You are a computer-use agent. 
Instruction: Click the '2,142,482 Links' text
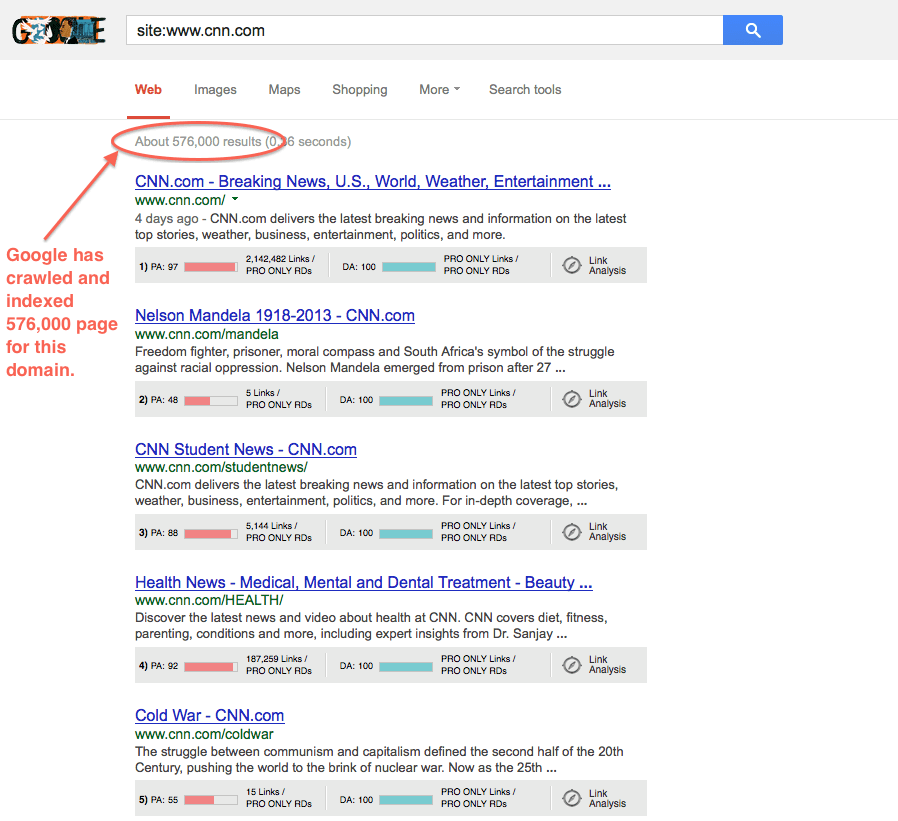tap(280, 259)
